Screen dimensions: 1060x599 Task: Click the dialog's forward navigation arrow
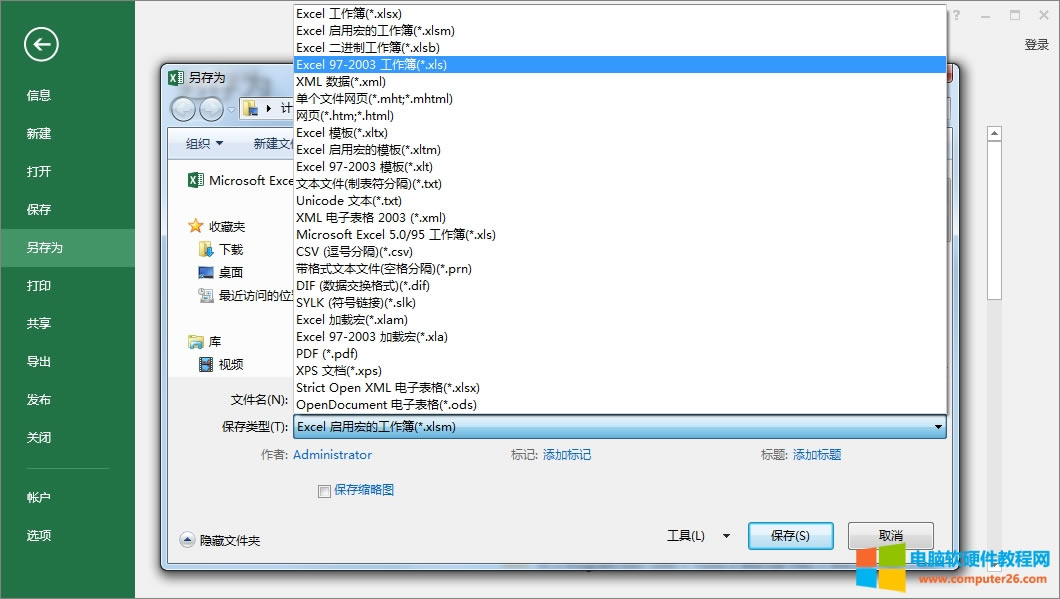[211, 109]
